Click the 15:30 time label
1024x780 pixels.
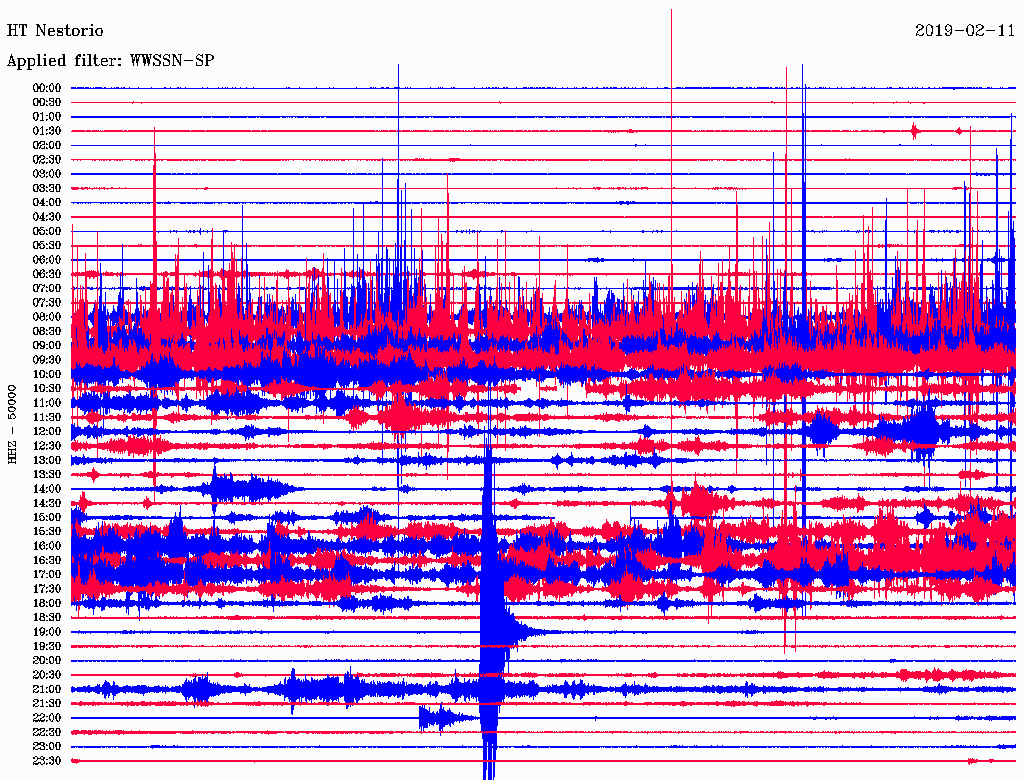(47, 532)
